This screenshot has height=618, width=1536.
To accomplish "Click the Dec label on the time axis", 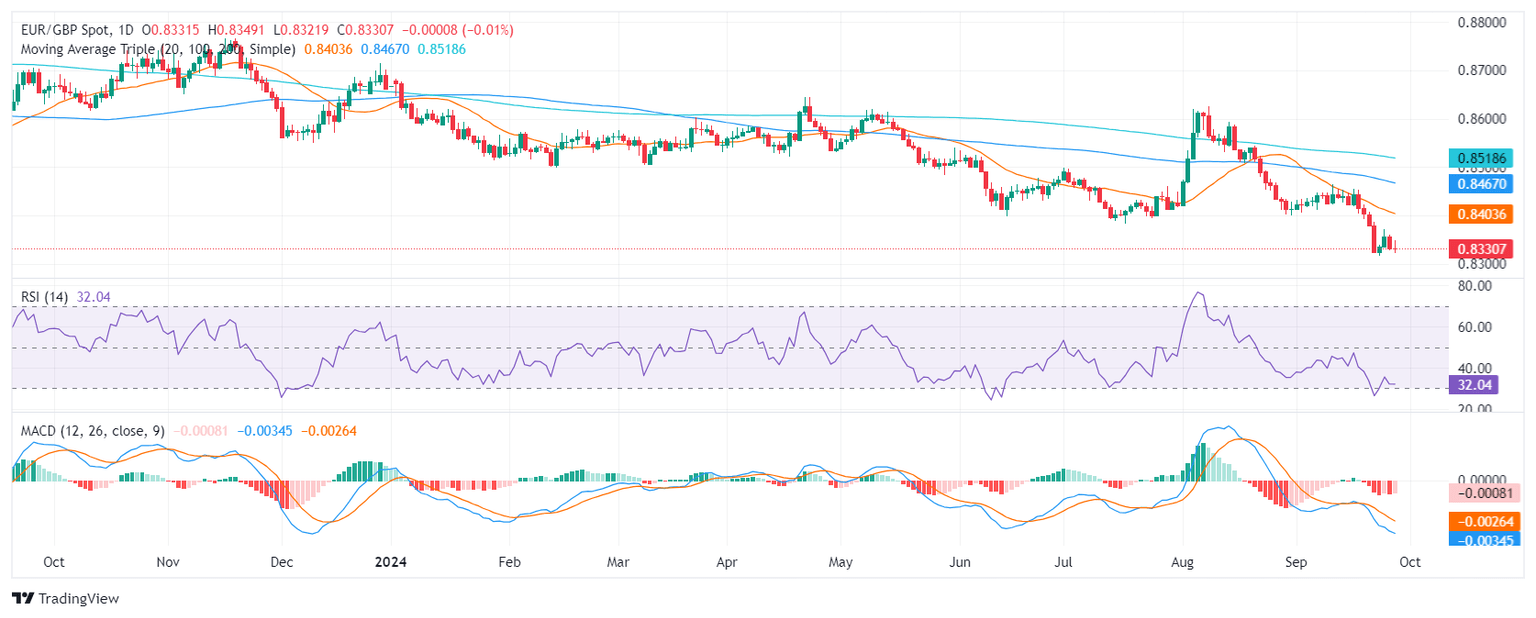I will point(281,562).
